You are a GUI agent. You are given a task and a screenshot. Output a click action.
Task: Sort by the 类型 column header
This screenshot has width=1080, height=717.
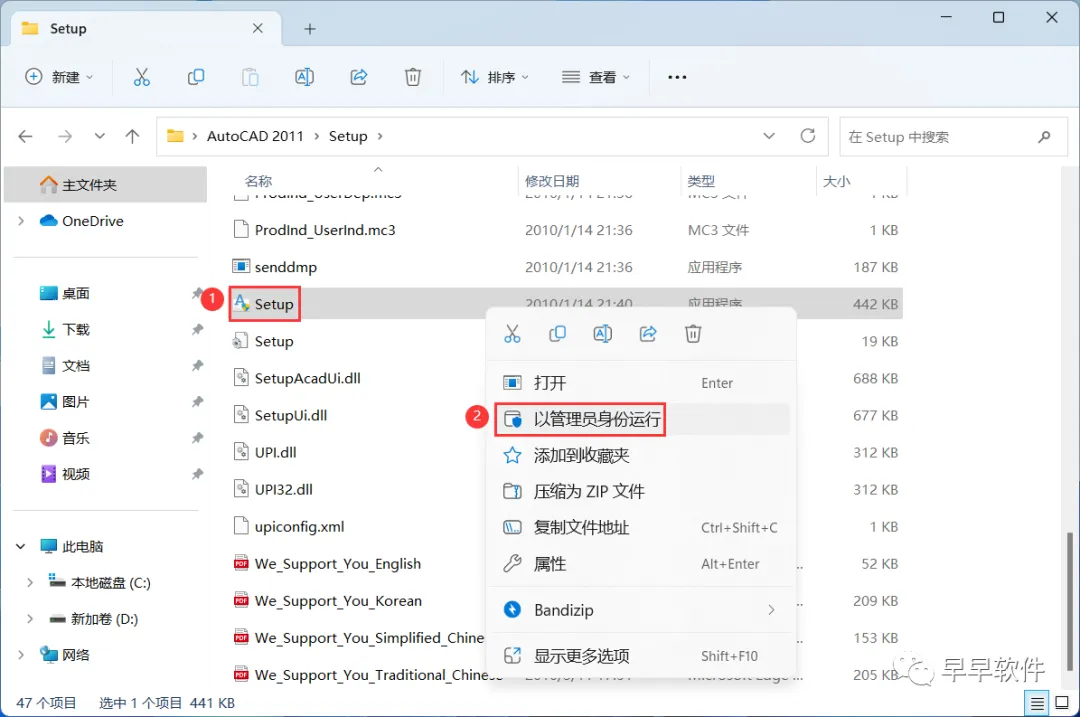(701, 181)
